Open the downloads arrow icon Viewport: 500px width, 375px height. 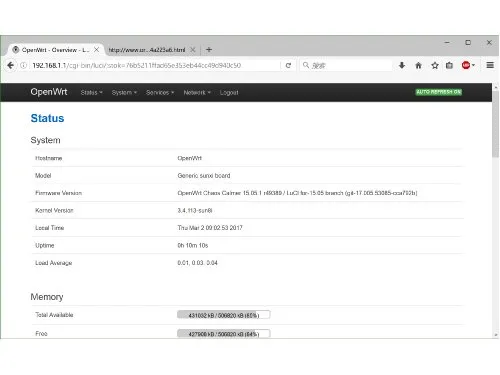point(402,65)
